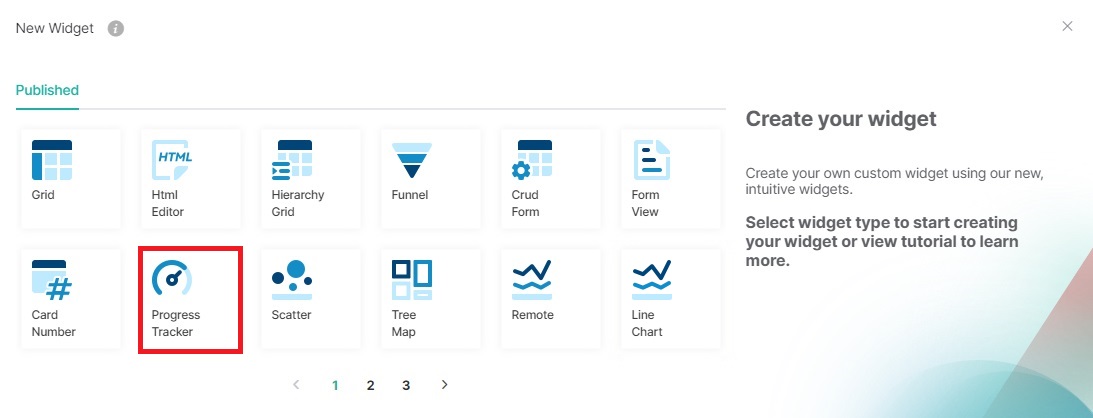Image resolution: width=1093 pixels, height=418 pixels.
Task: Switch to the Published tab
Action: click(47, 90)
